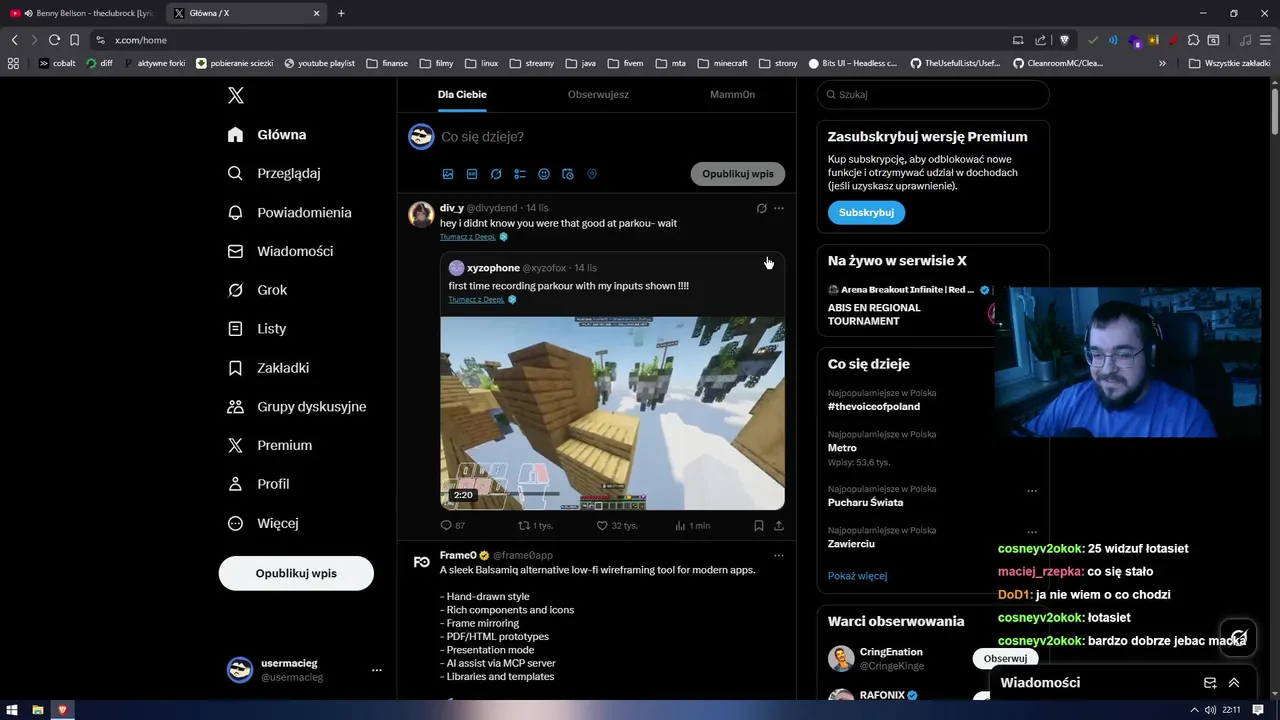Show hidden bookmarks with the overflow chevron

pos(1162,63)
